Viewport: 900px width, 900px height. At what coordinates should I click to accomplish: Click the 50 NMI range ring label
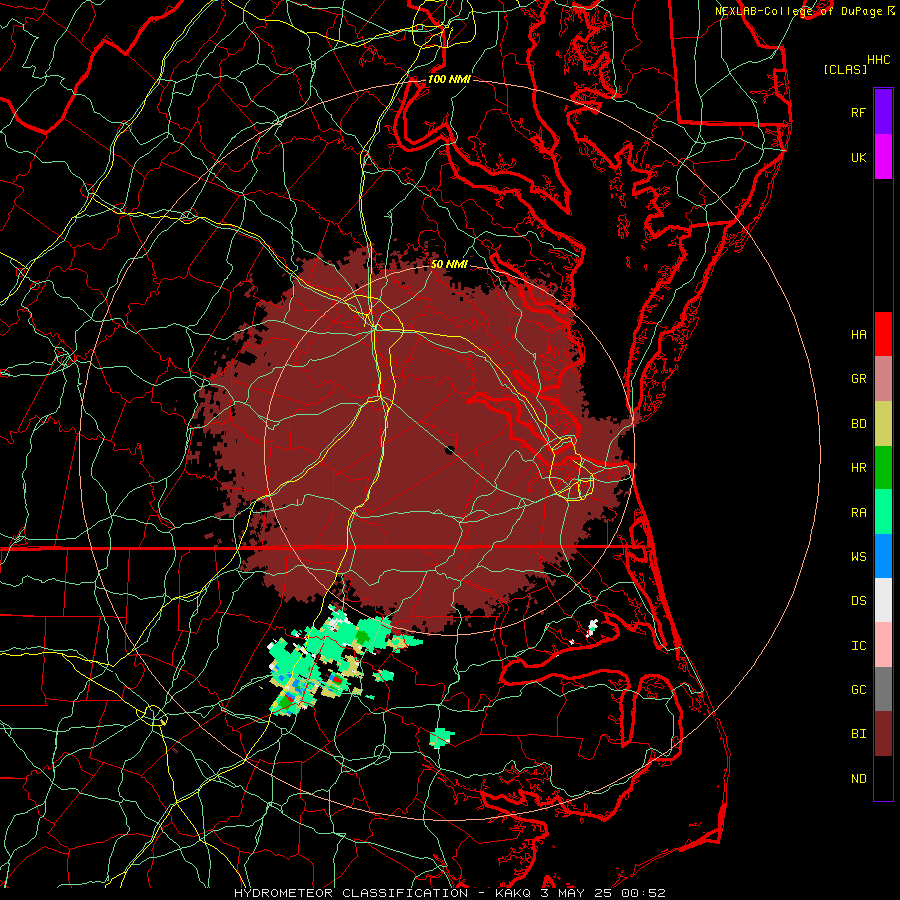[x=449, y=264]
